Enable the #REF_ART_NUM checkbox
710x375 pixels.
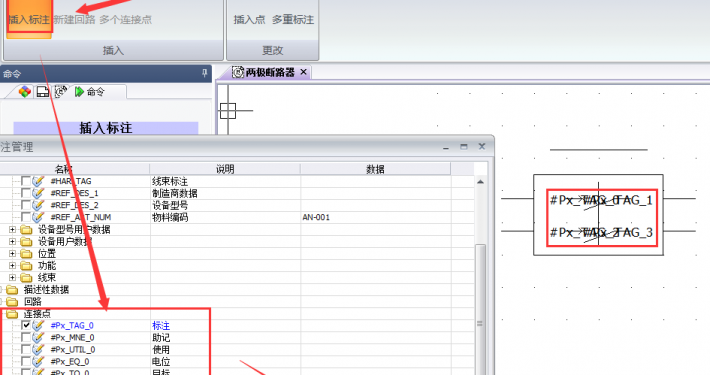click(x=26, y=217)
